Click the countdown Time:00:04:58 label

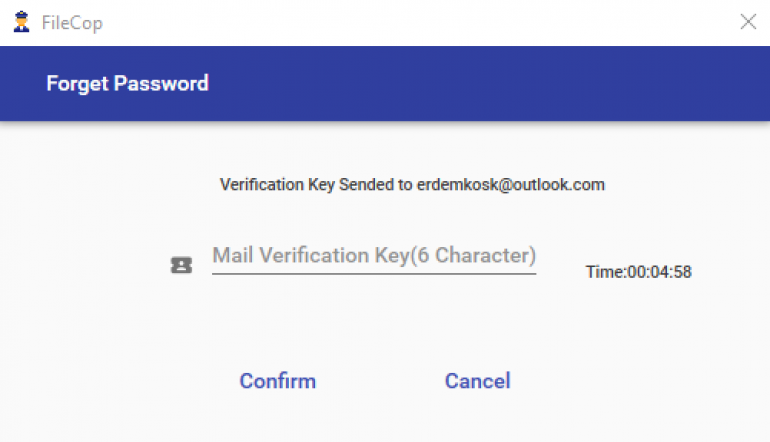tap(638, 272)
